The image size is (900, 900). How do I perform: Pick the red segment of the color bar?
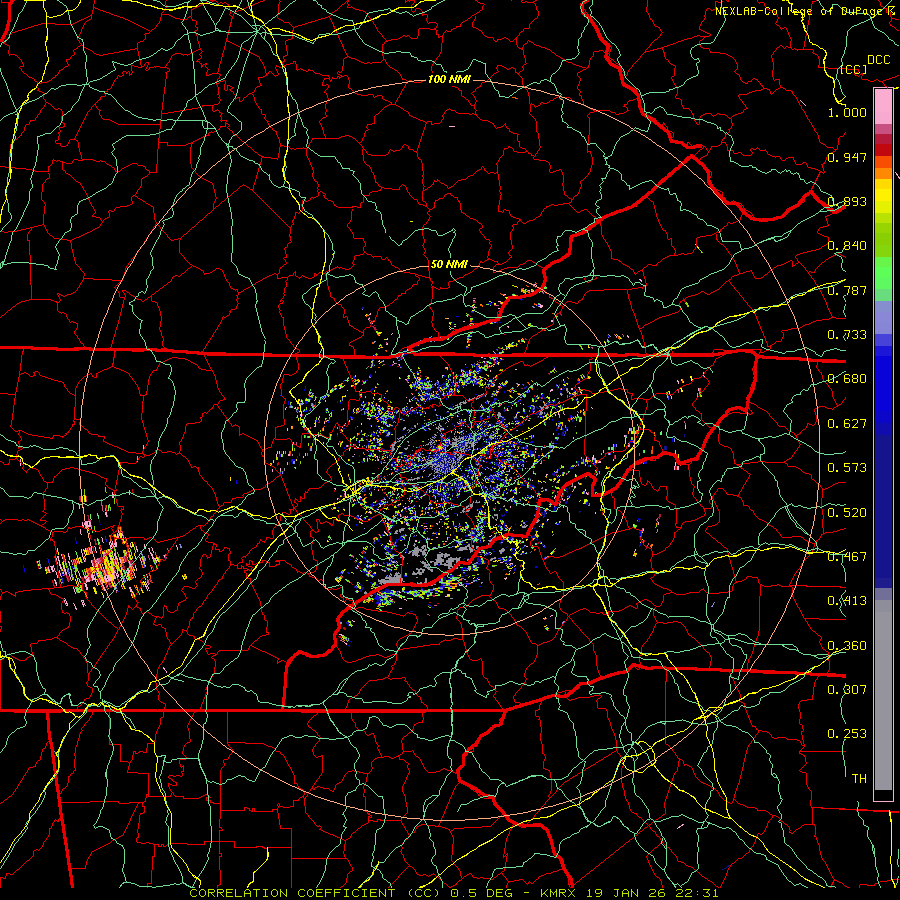pos(883,149)
